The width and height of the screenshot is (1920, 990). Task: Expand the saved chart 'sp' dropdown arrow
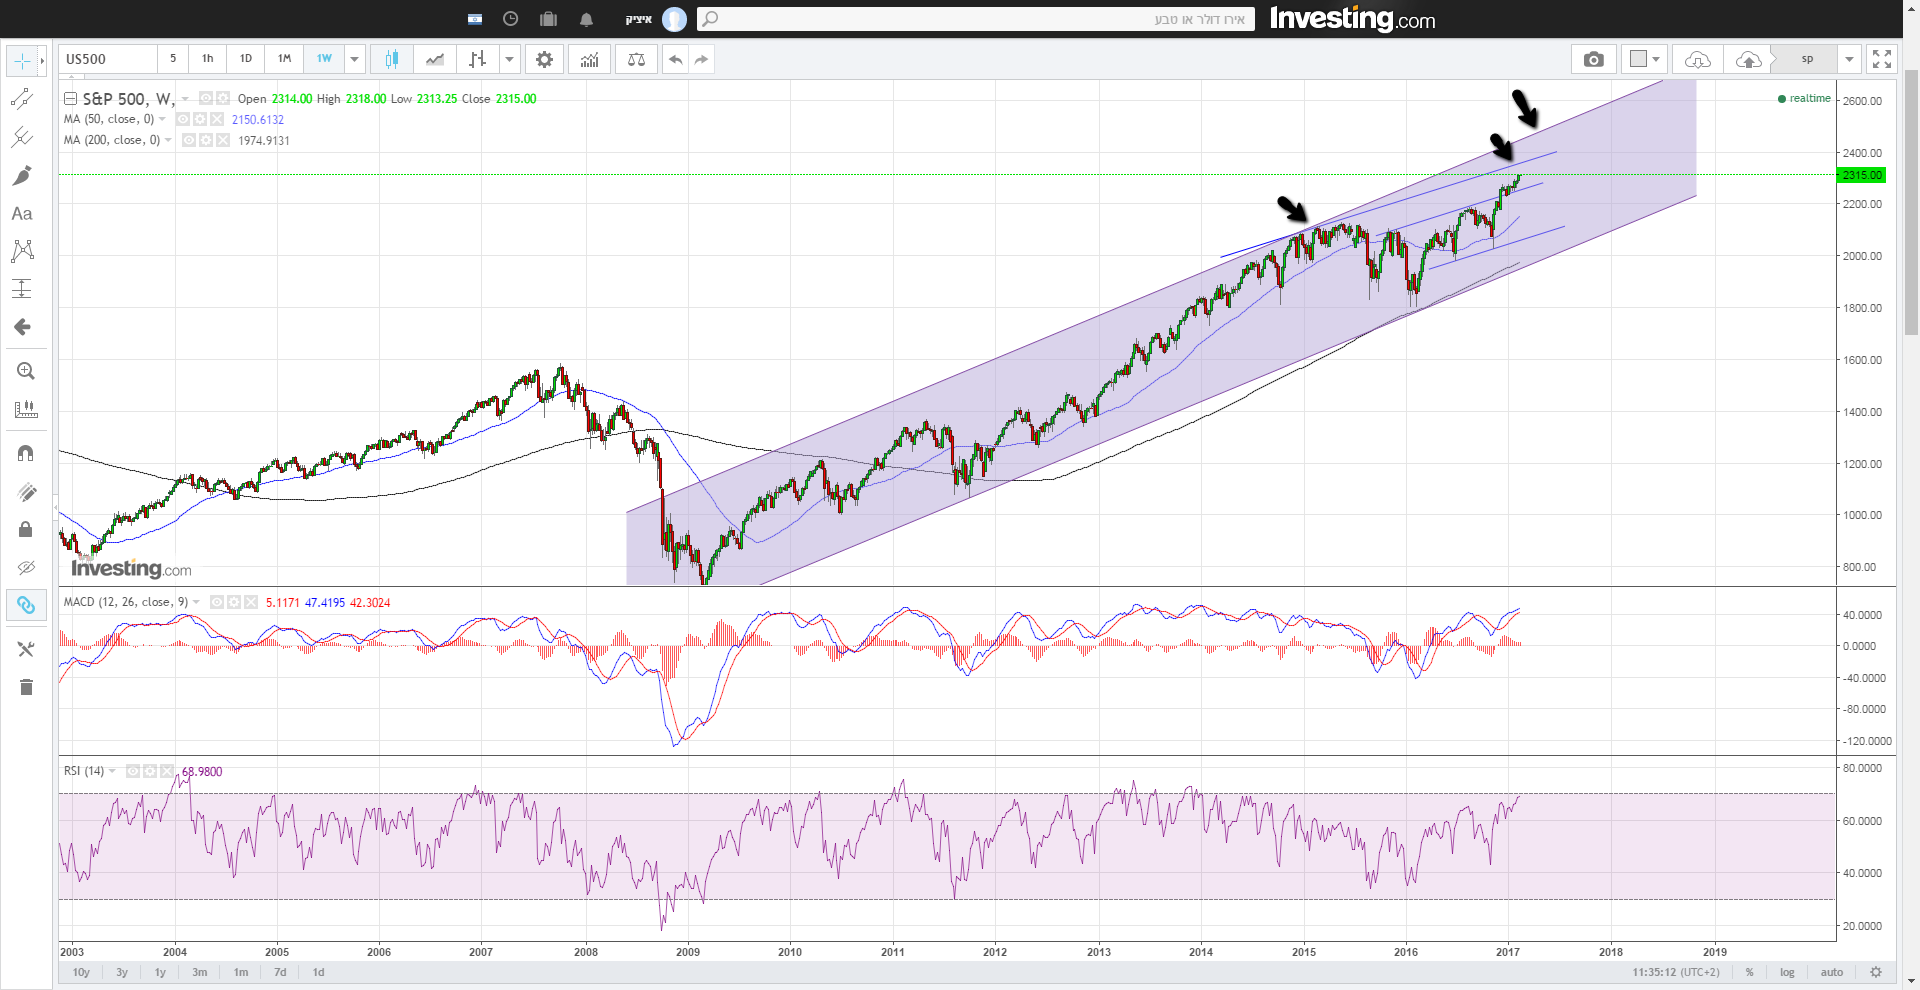click(x=1849, y=60)
